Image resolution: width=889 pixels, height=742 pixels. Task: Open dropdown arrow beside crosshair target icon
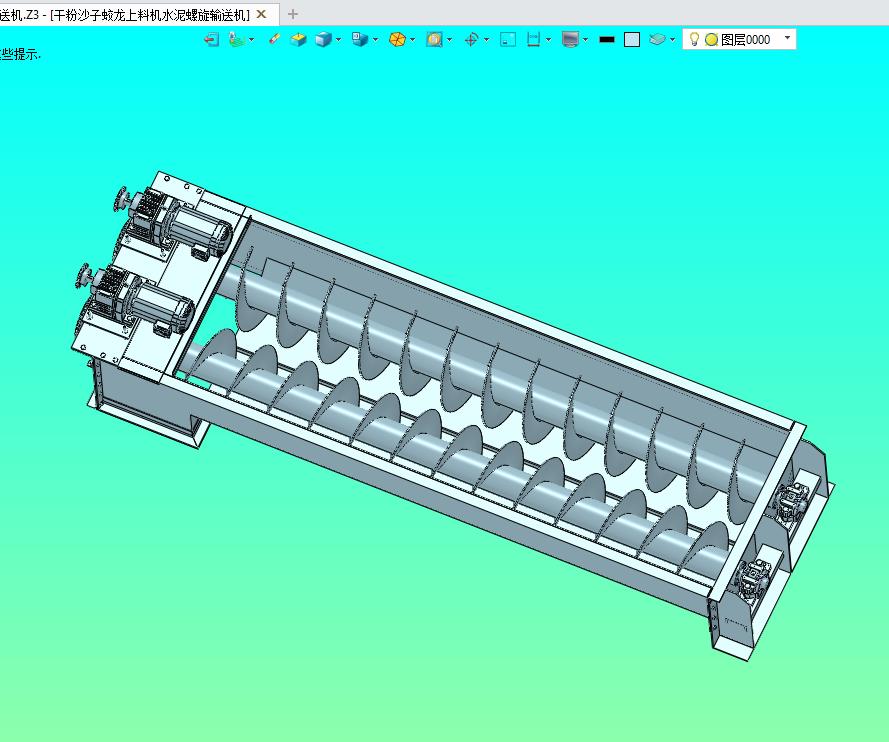486,40
